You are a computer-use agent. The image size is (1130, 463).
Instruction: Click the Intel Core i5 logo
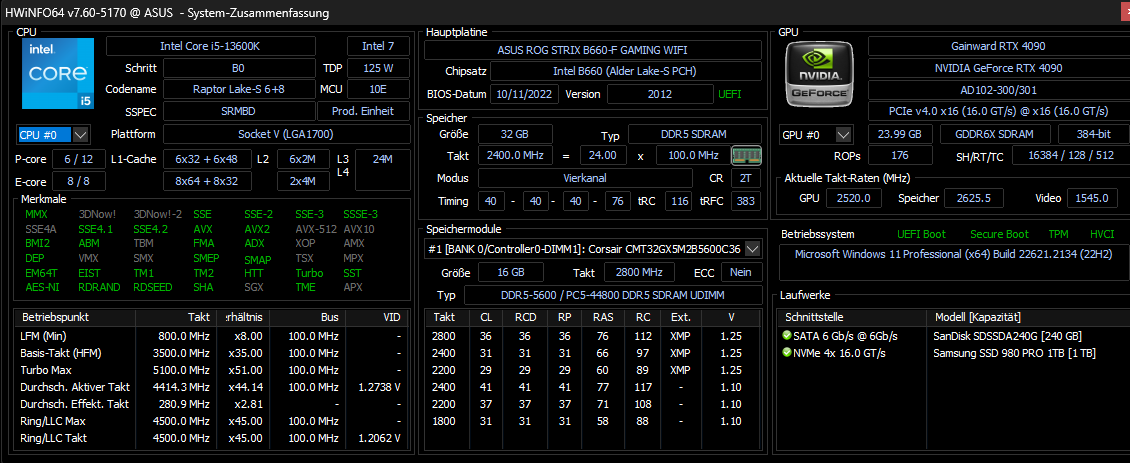[x=58, y=74]
